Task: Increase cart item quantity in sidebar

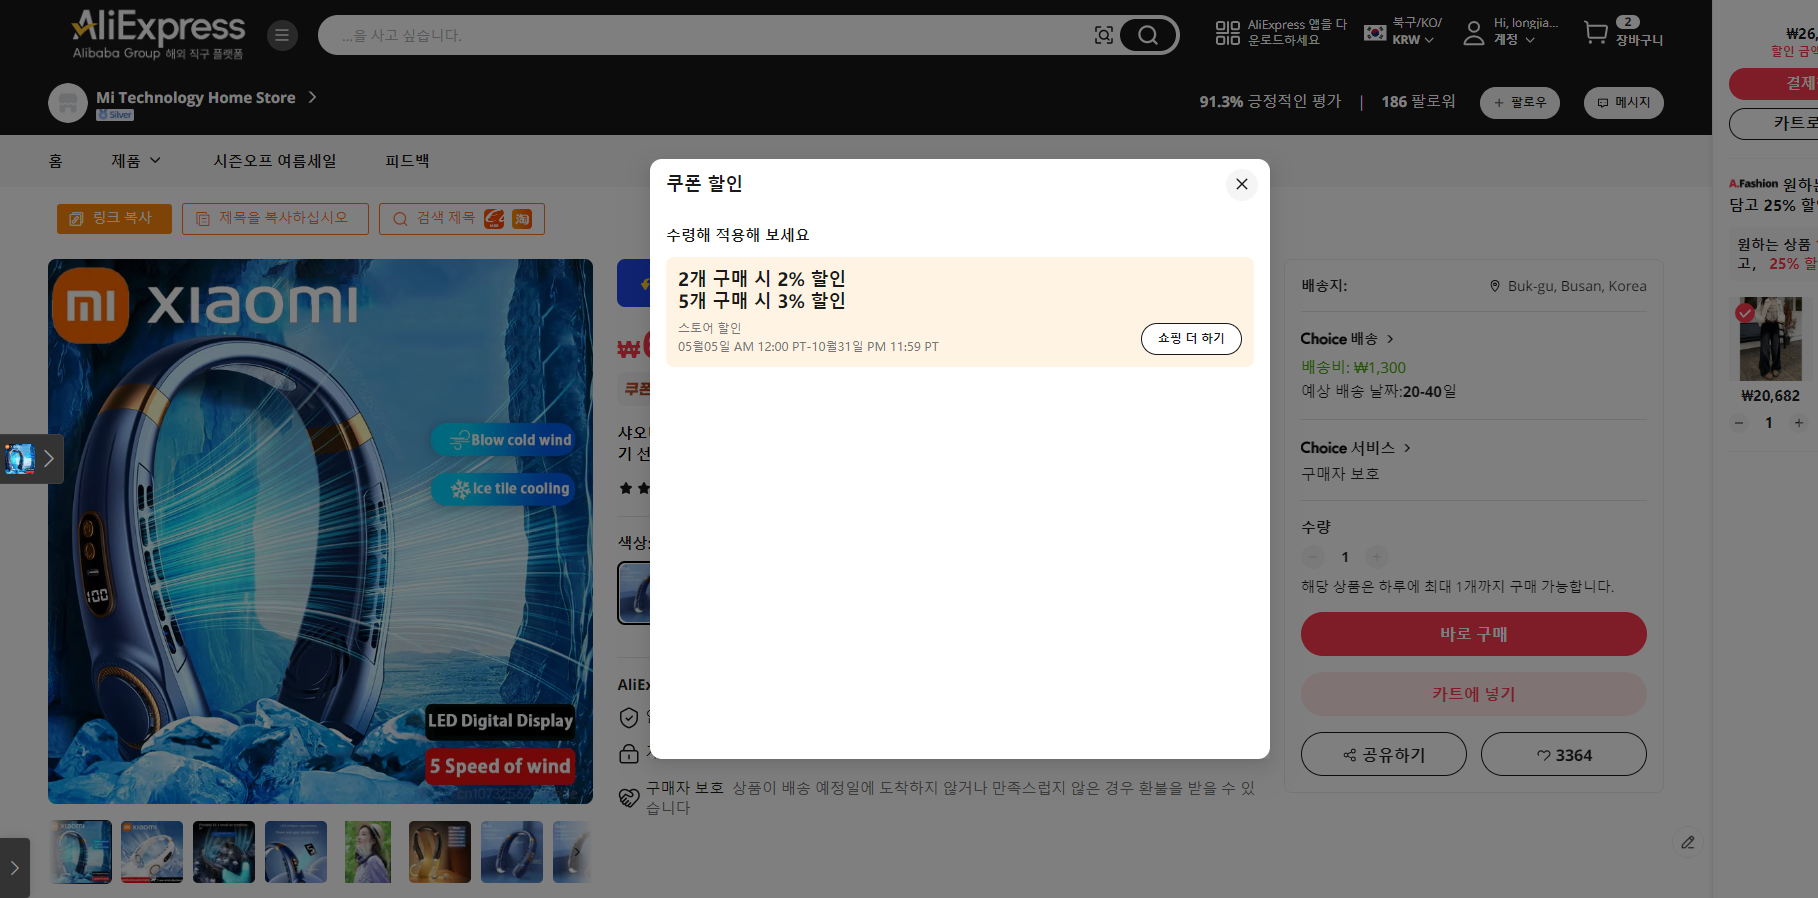Action: [x=1798, y=423]
